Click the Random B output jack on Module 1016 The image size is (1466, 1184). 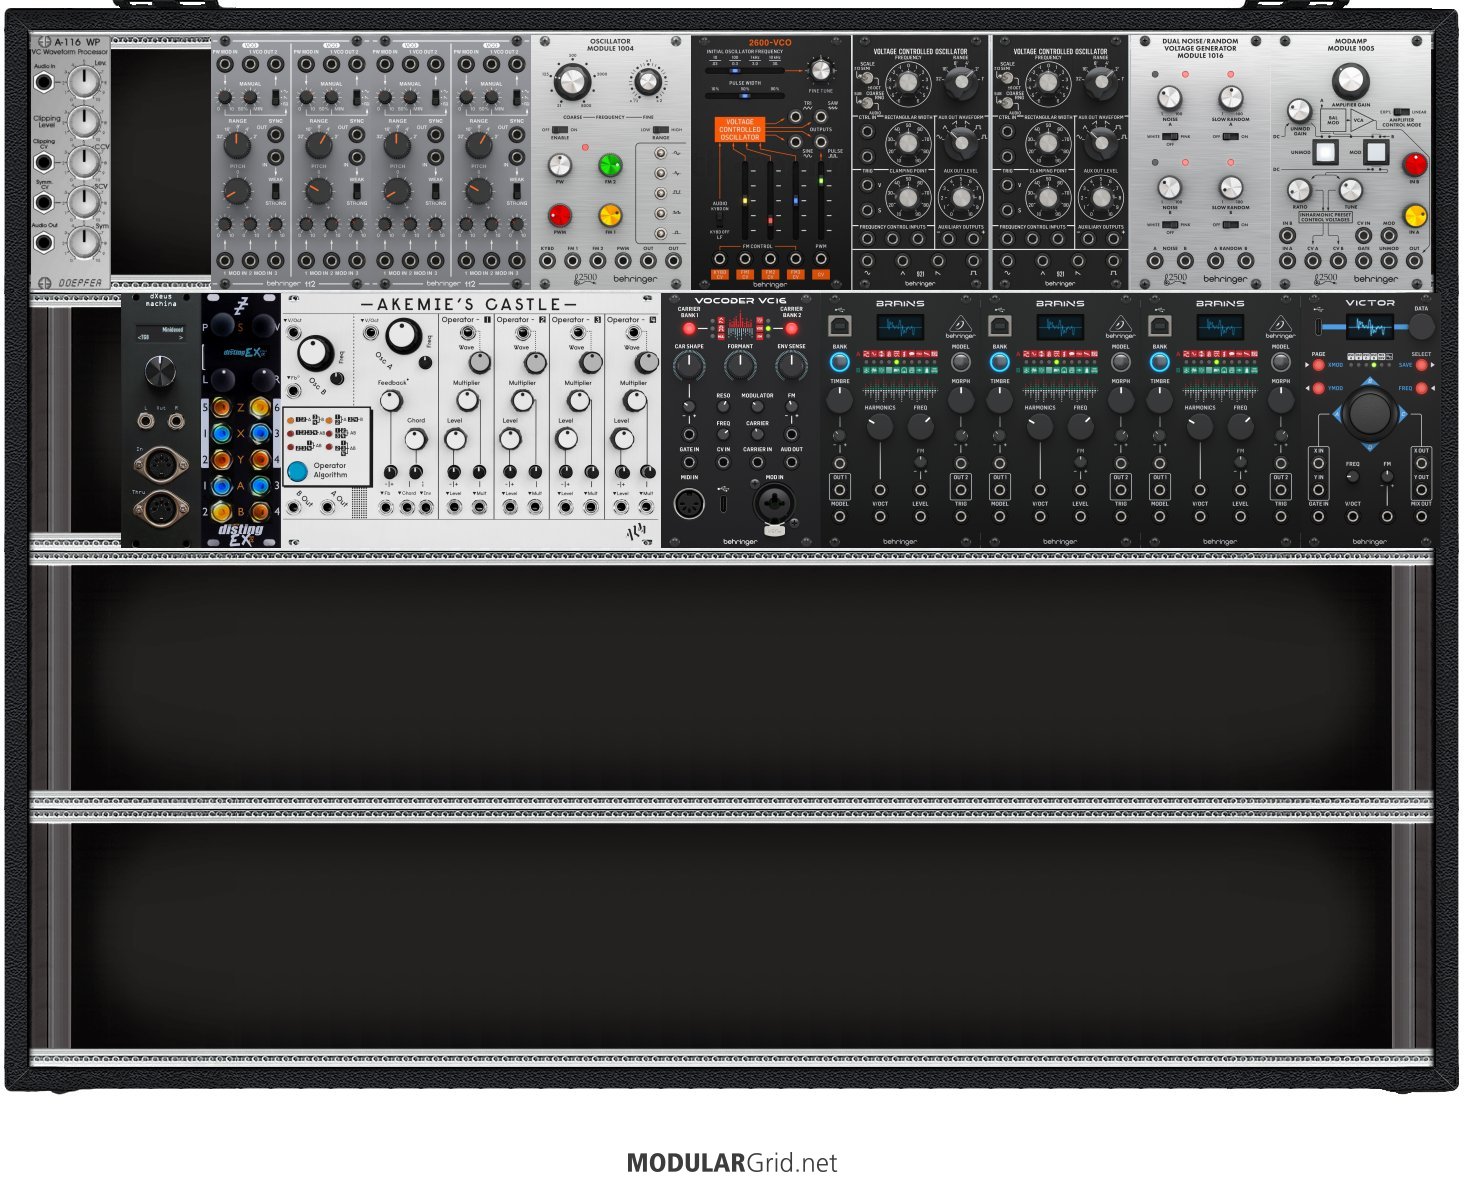point(1246,261)
